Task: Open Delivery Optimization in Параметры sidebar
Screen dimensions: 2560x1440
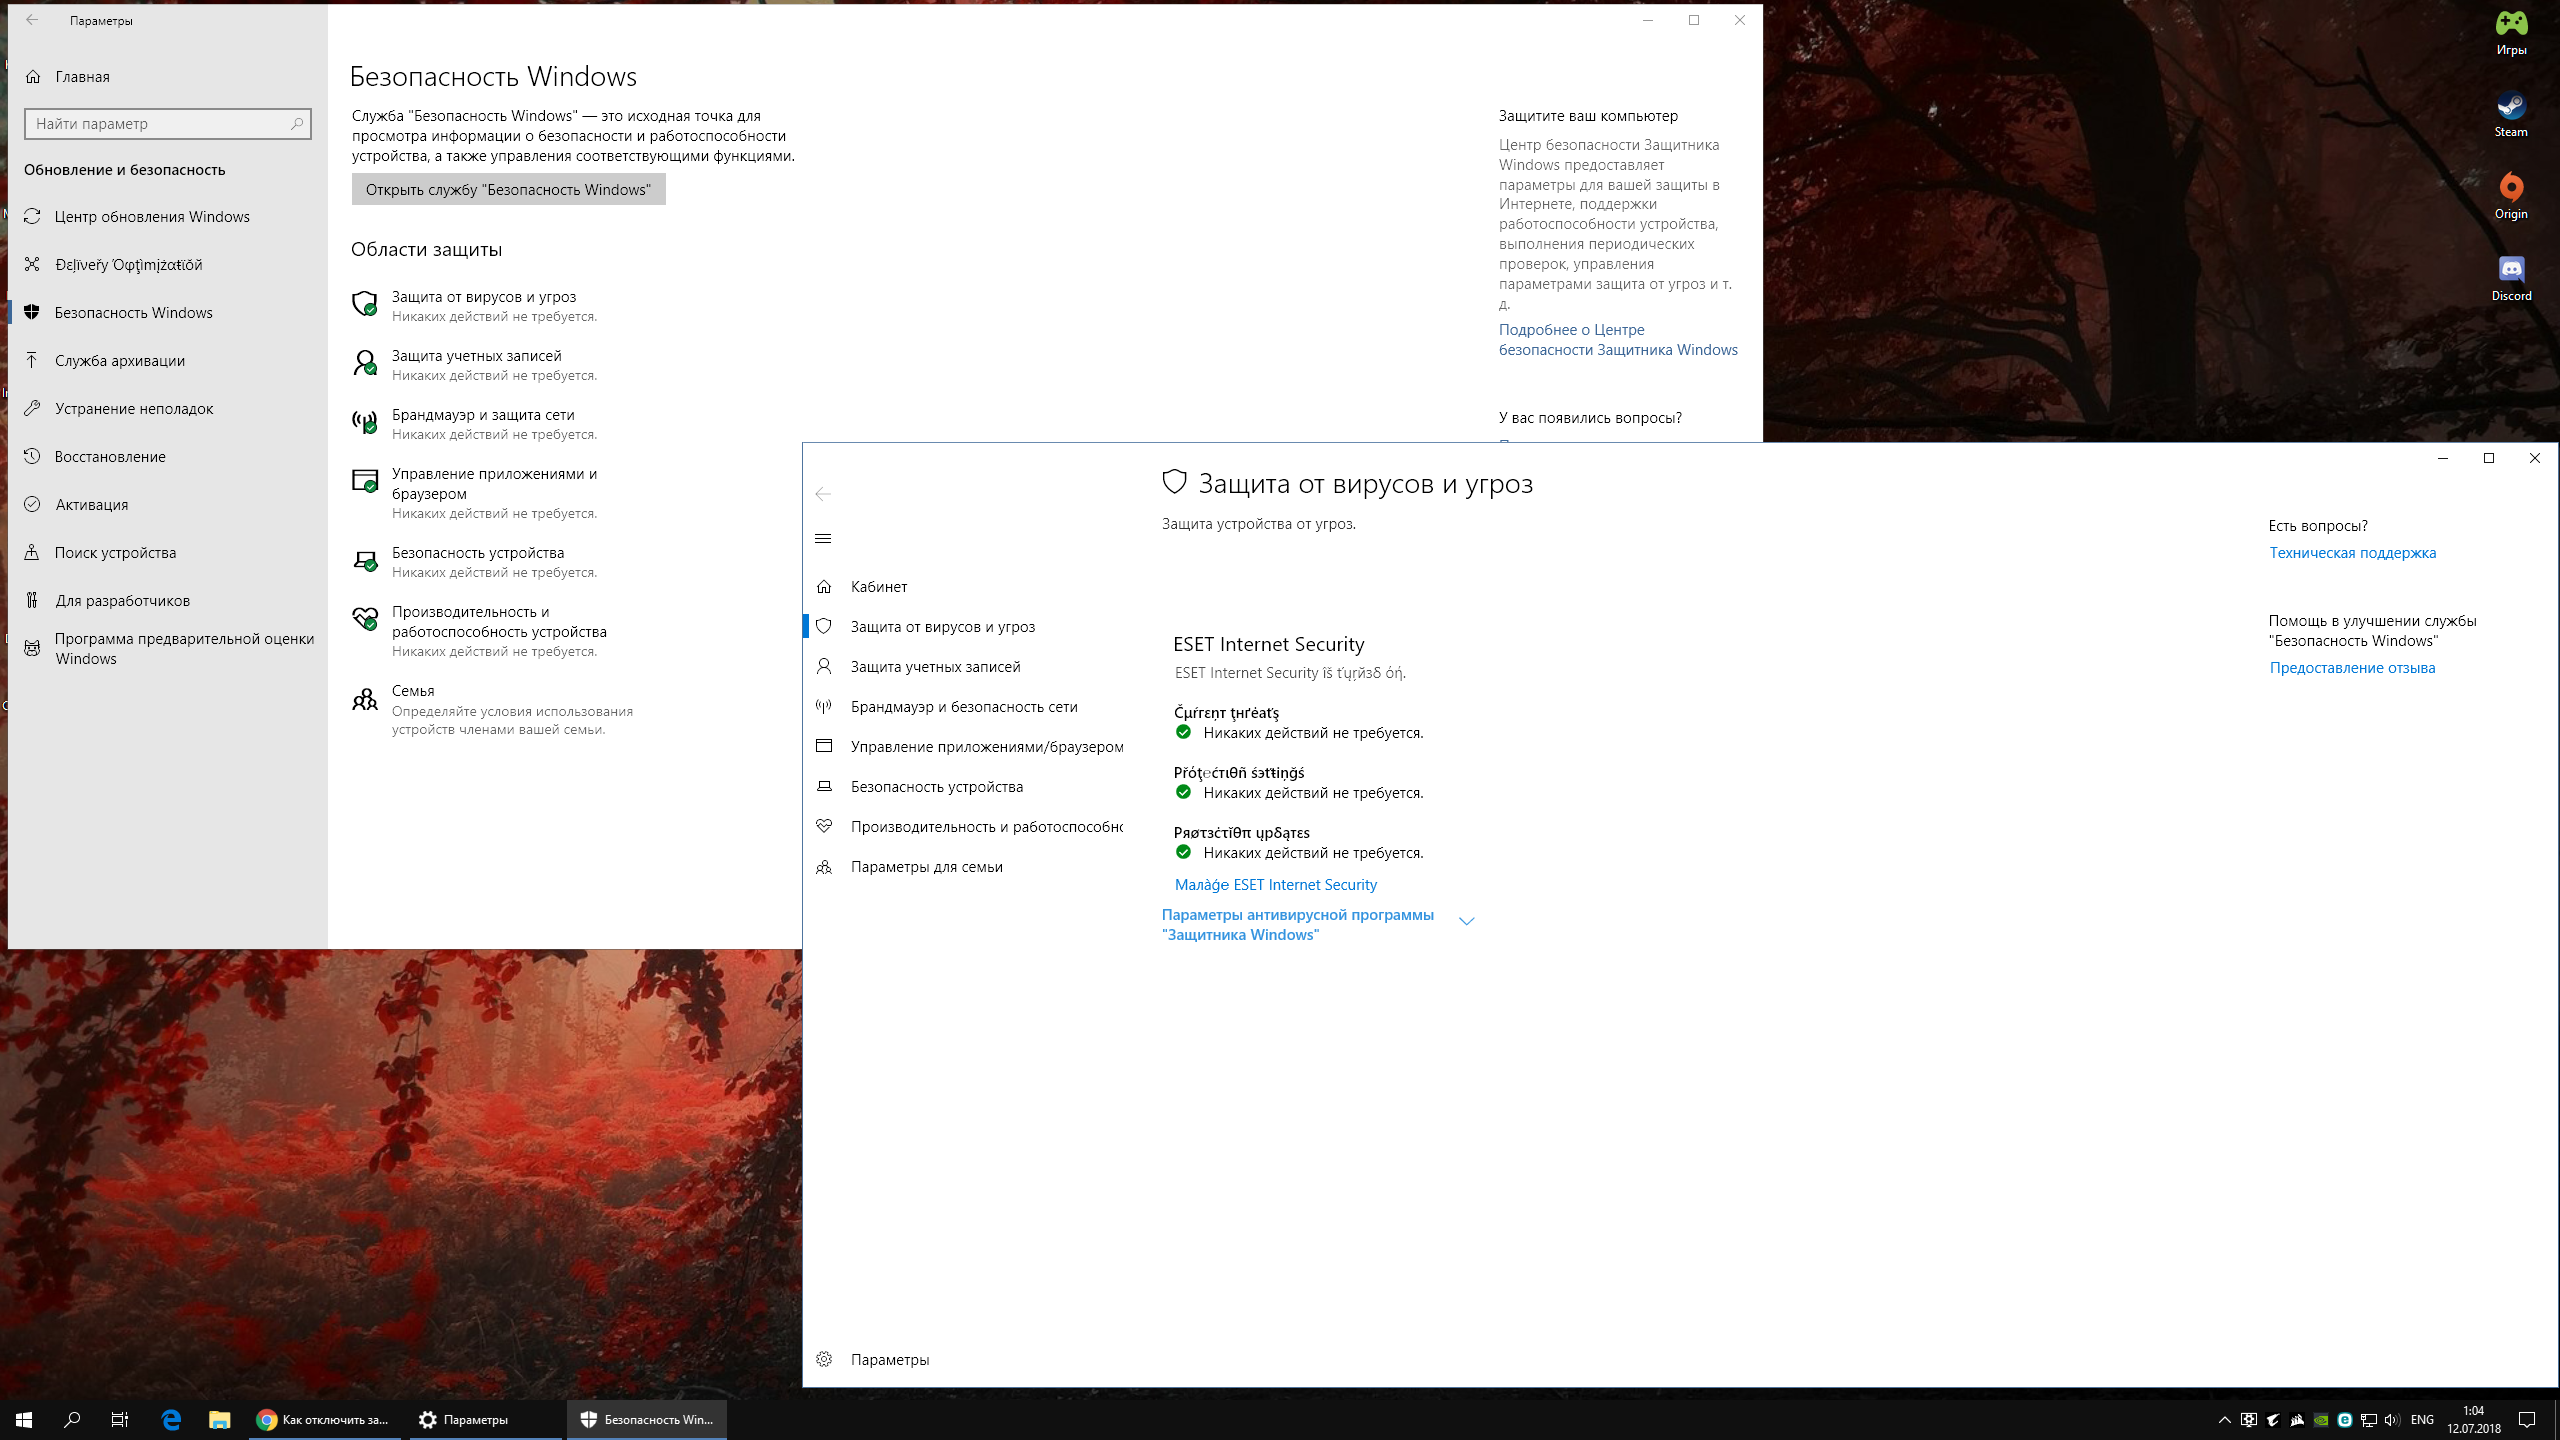Action: (x=168, y=265)
